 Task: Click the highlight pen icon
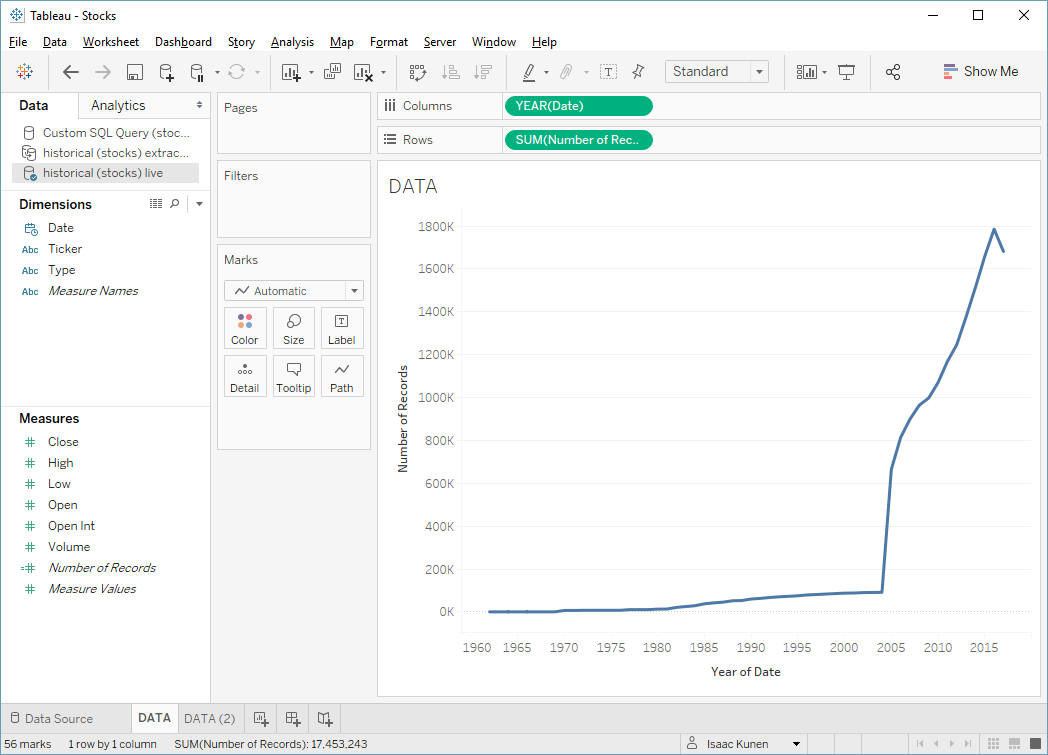[529, 72]
